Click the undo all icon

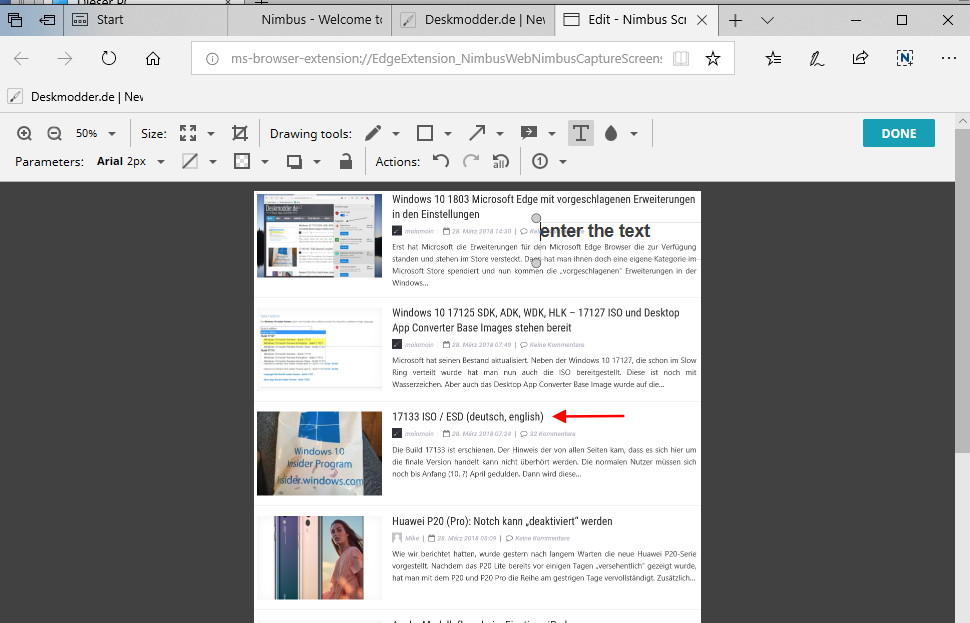pyautogui.click(x=500, y=161)
